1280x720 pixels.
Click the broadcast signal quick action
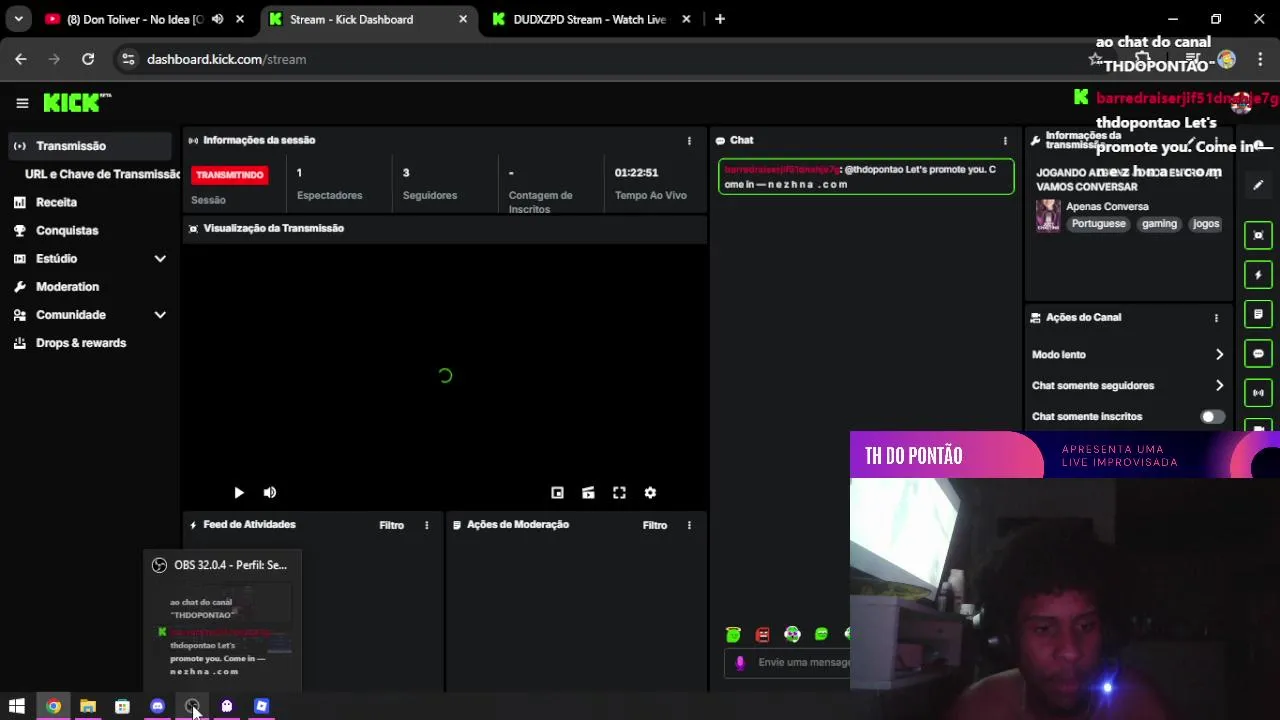(x=1258, y=393)
